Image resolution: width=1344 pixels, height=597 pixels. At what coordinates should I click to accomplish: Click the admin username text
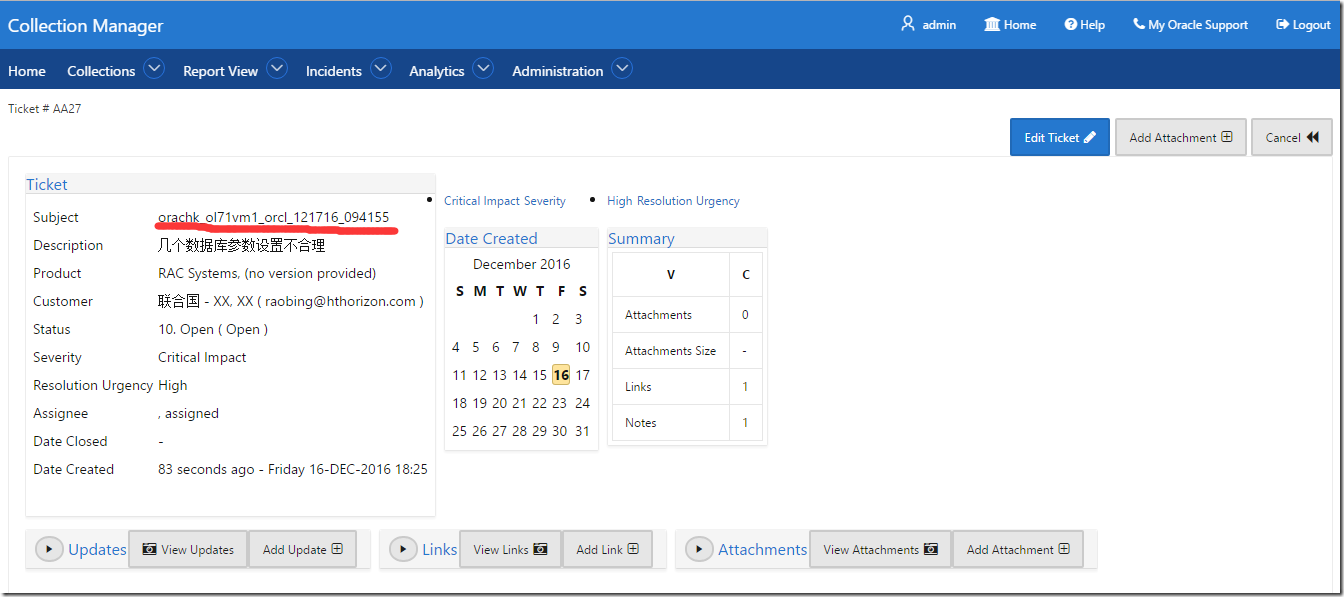coord(939,25)
